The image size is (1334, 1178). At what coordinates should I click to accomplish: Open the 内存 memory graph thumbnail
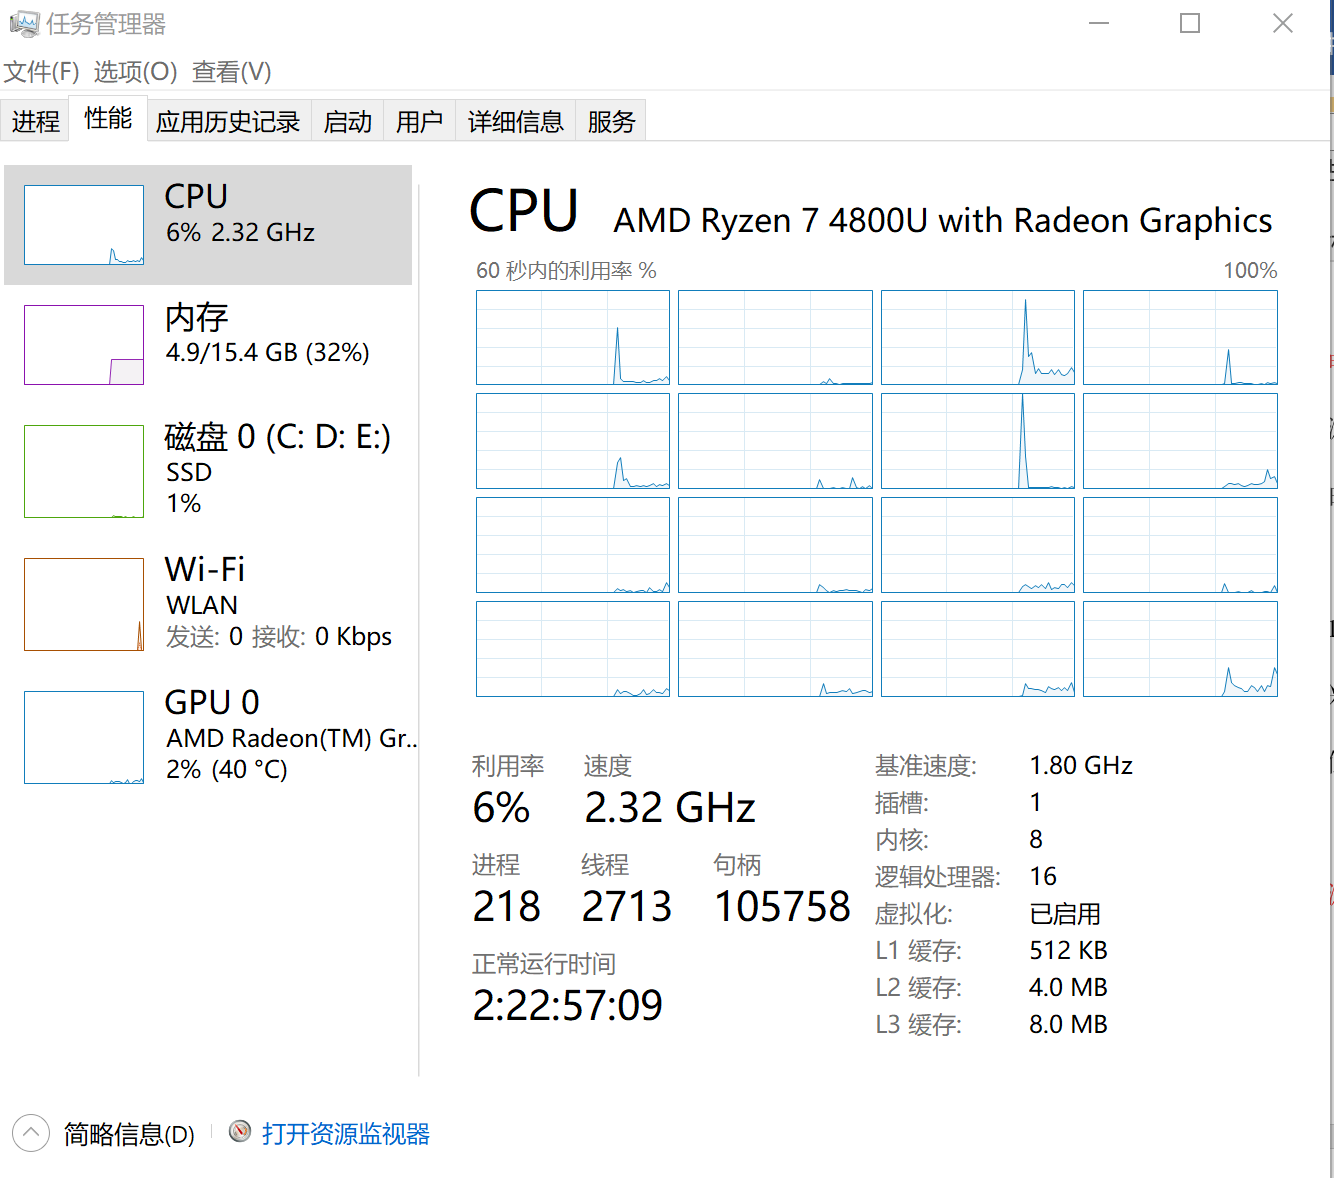[84, 345]
